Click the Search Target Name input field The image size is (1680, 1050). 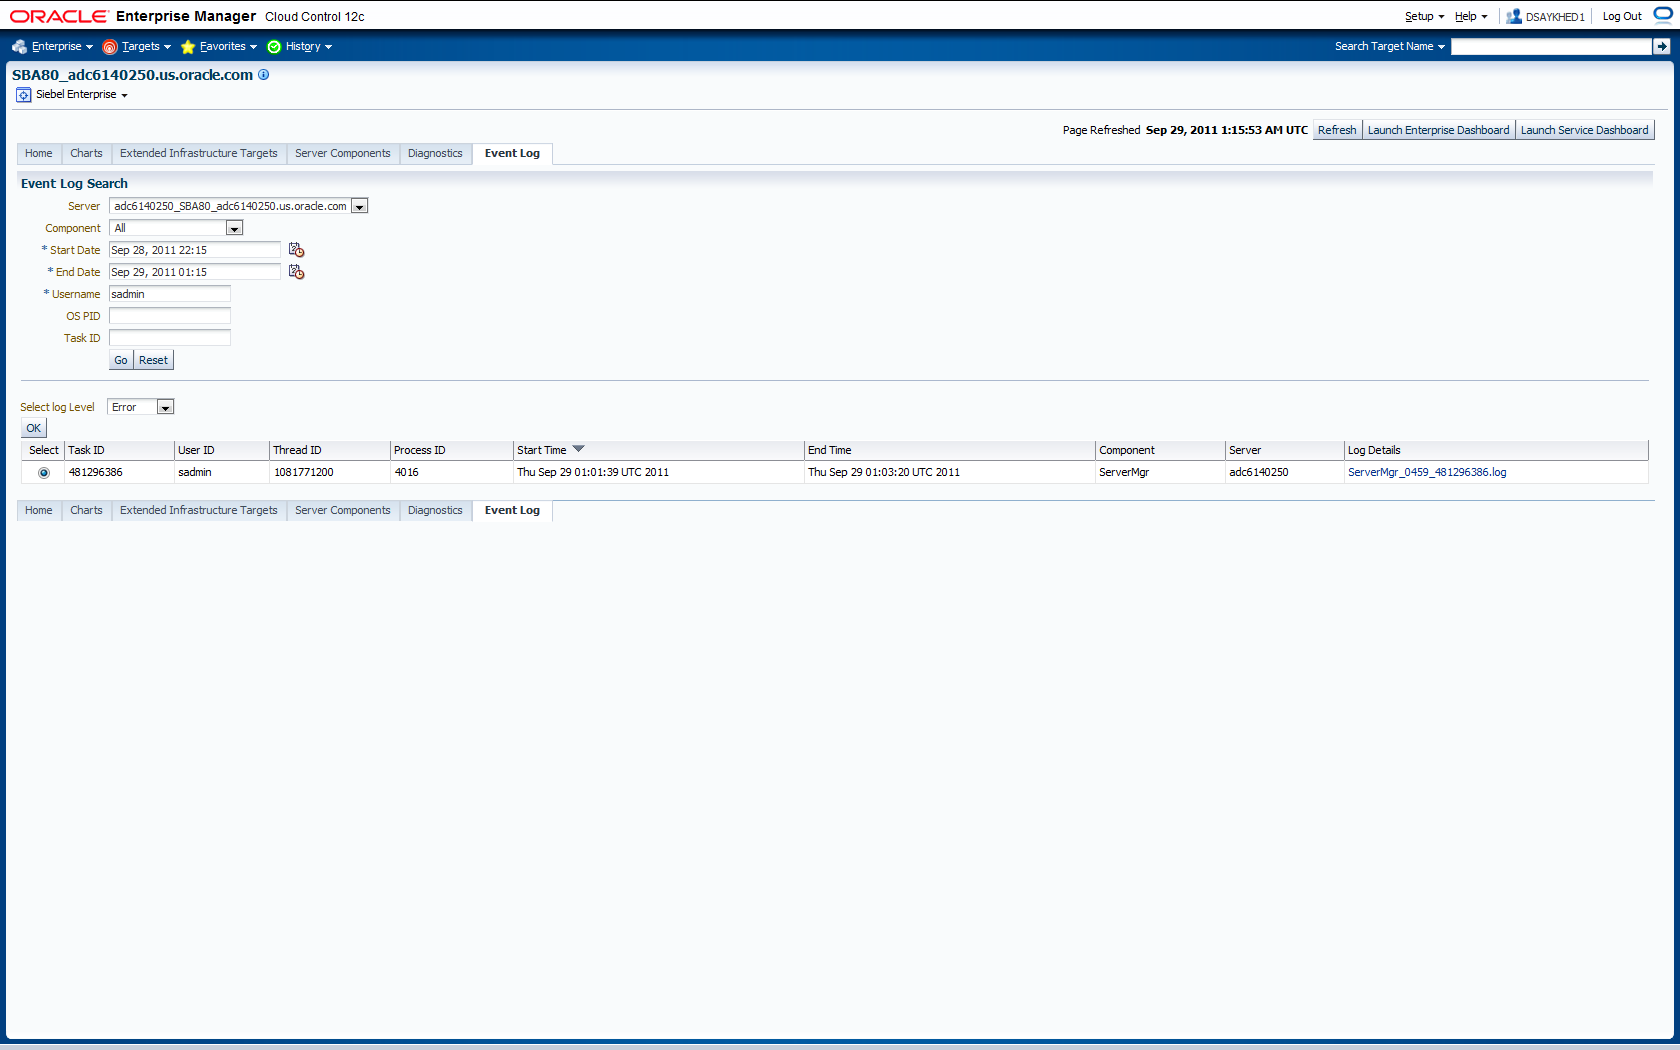(1551, 46)
